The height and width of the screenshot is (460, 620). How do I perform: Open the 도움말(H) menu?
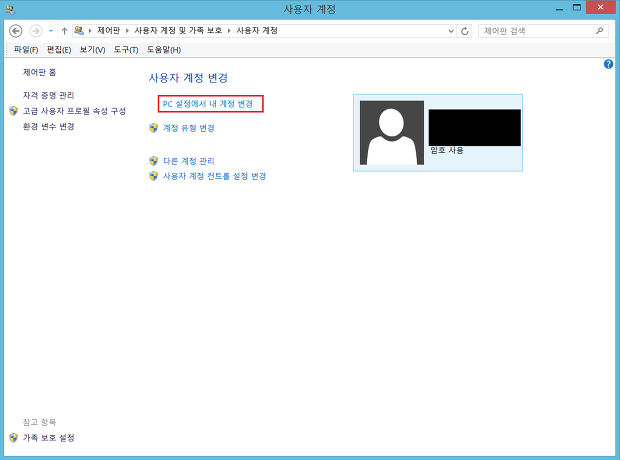(164, 50)
